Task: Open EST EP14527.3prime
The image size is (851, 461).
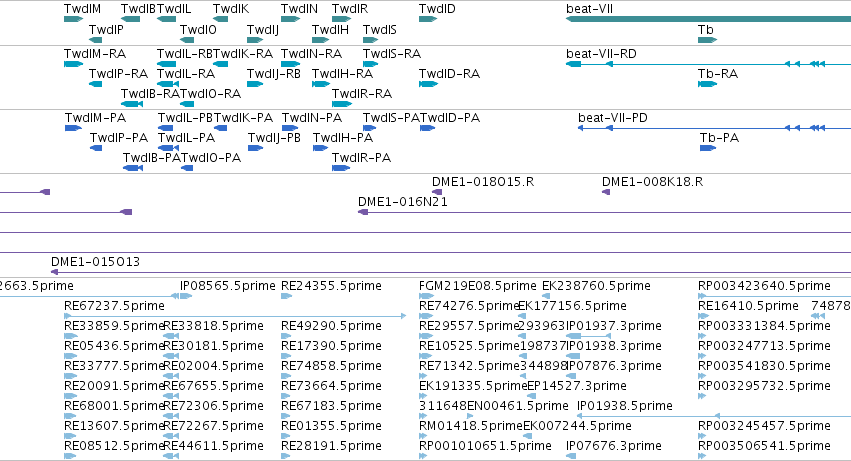Action: point(577,386)
